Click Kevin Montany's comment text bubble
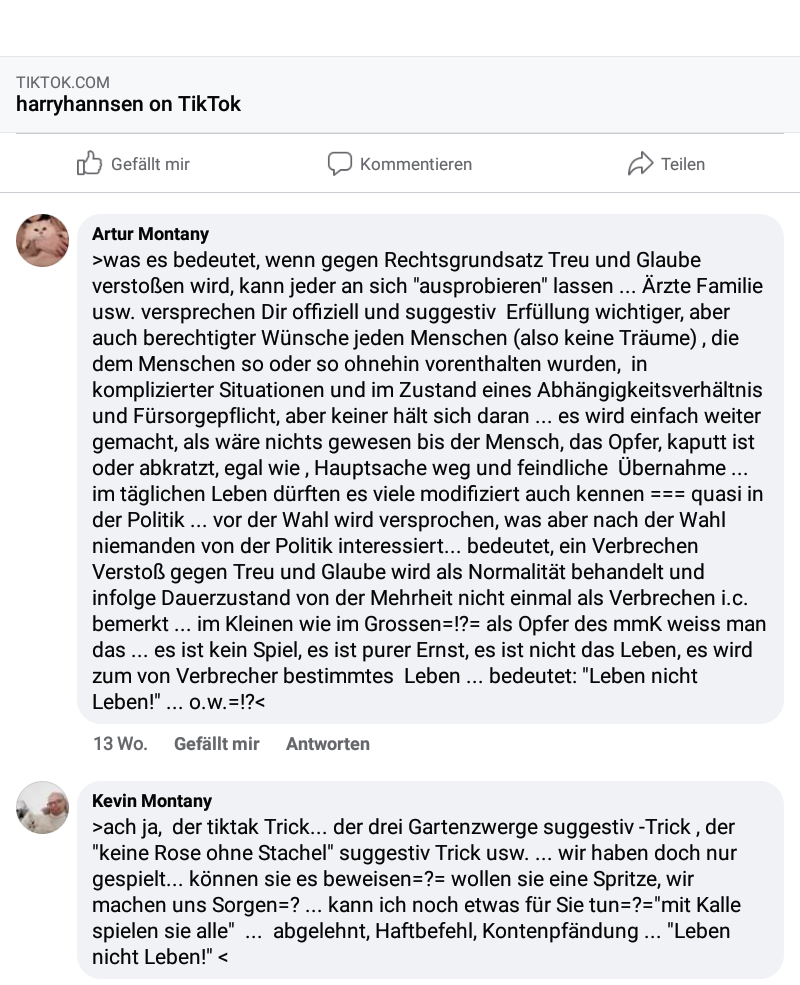This screenshot has height=985, width=800. (x=430, y=879)
